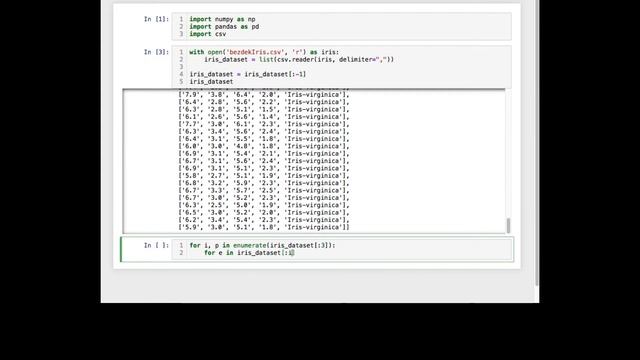The width and height of the screenshot is (640, 360).
Task: Click output row '6.3', '2.5', '5.0', '1.9'
Action: [264, 205]
